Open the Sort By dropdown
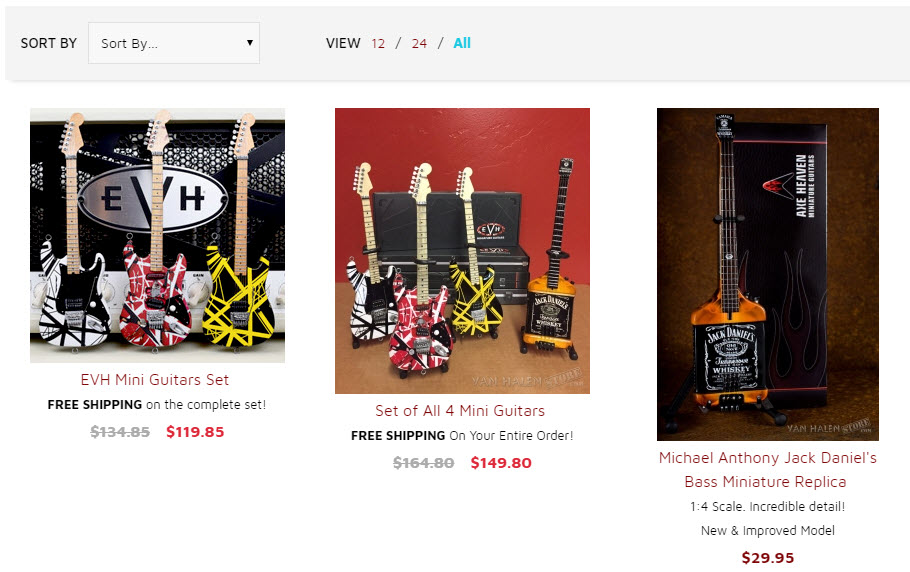Image resolution: width=910 pixels, height=572 pixels. coord(174,43)
